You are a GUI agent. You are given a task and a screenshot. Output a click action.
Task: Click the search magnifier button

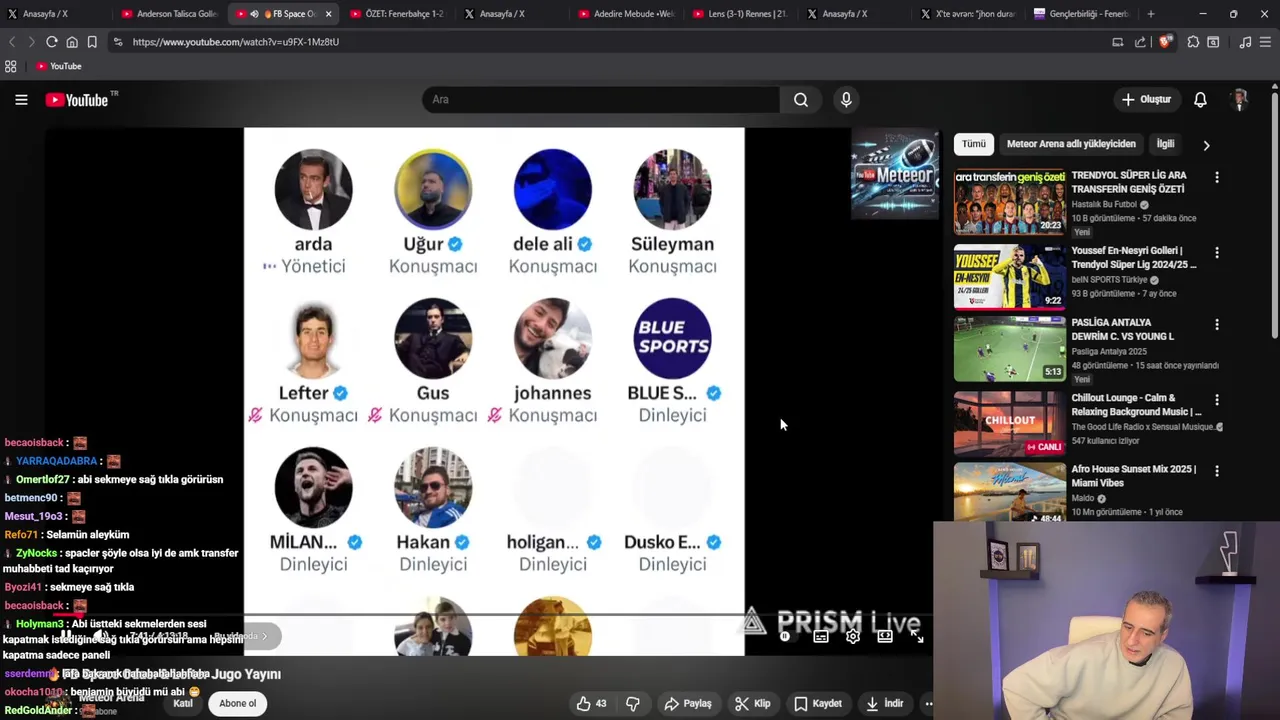point(801,99)
